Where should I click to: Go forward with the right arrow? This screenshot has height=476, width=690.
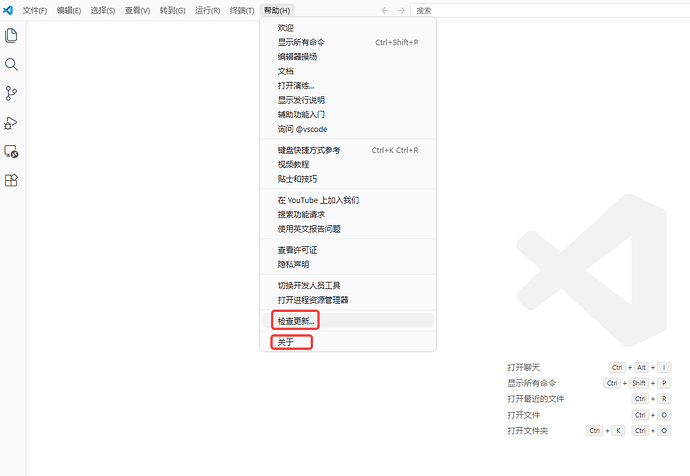click(400, 11)
